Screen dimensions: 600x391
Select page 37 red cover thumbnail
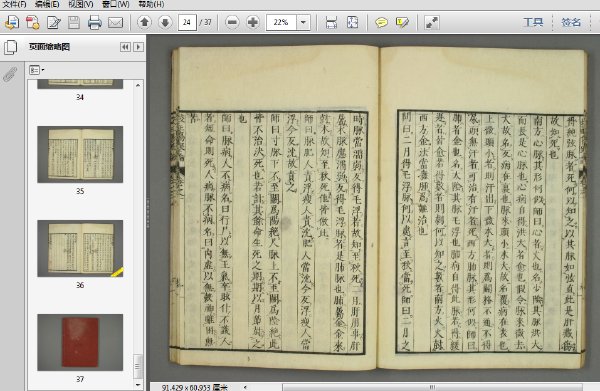coord(80,342)
